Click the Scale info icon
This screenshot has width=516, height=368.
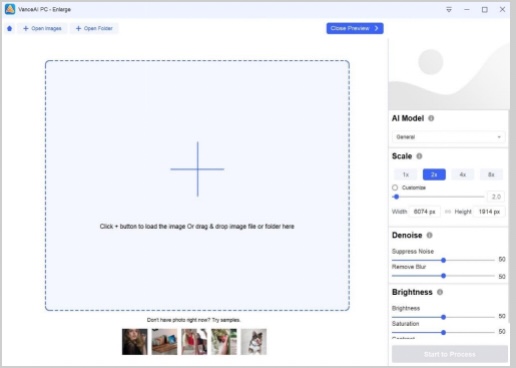click(419, 156)
